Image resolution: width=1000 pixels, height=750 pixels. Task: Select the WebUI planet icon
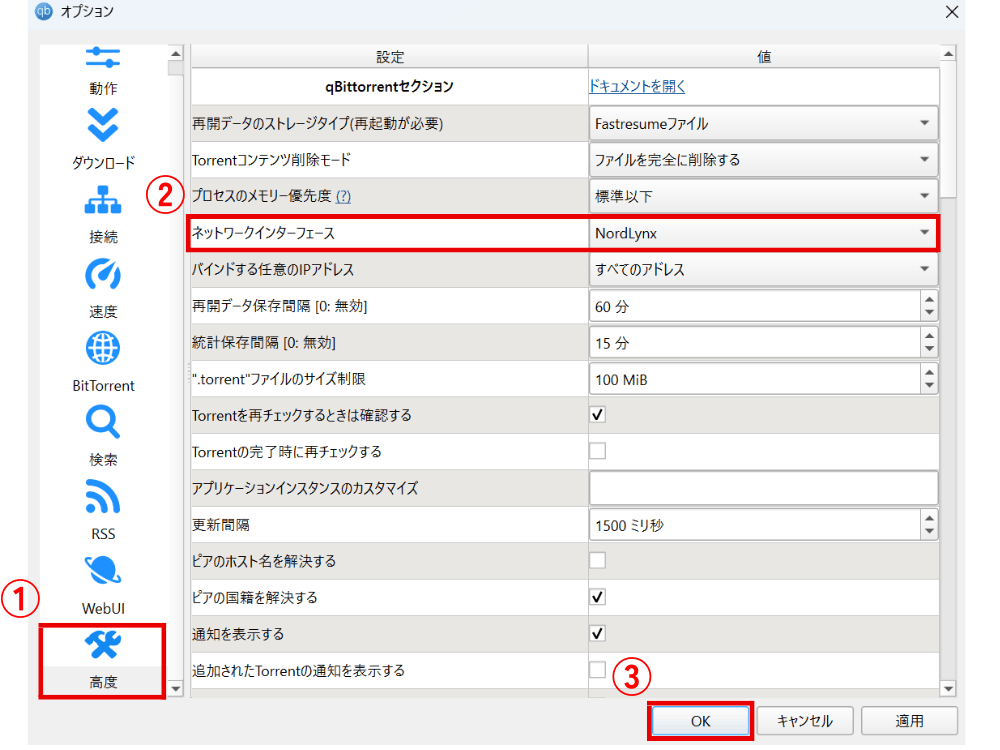(x=103, y=571)
